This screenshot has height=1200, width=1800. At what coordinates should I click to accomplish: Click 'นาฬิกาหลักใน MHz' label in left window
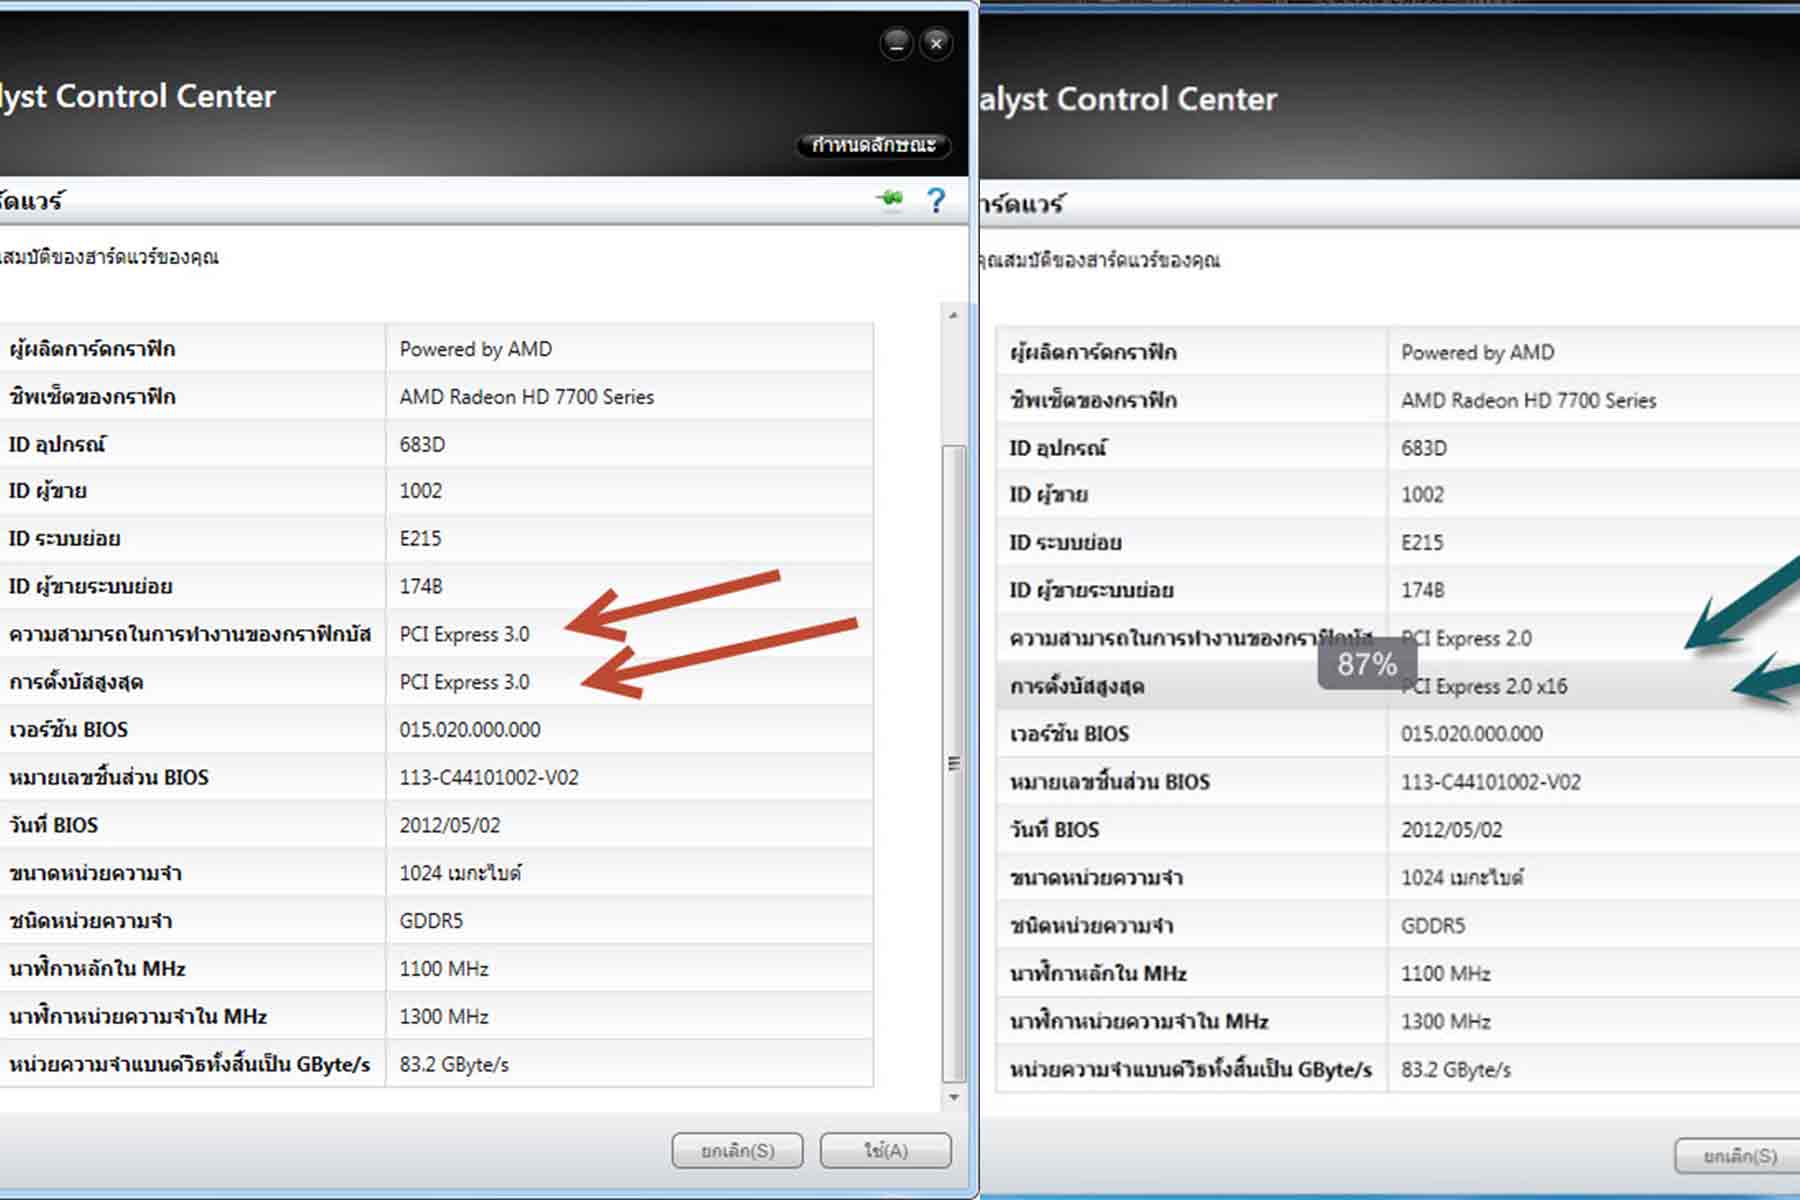[97, 969]
